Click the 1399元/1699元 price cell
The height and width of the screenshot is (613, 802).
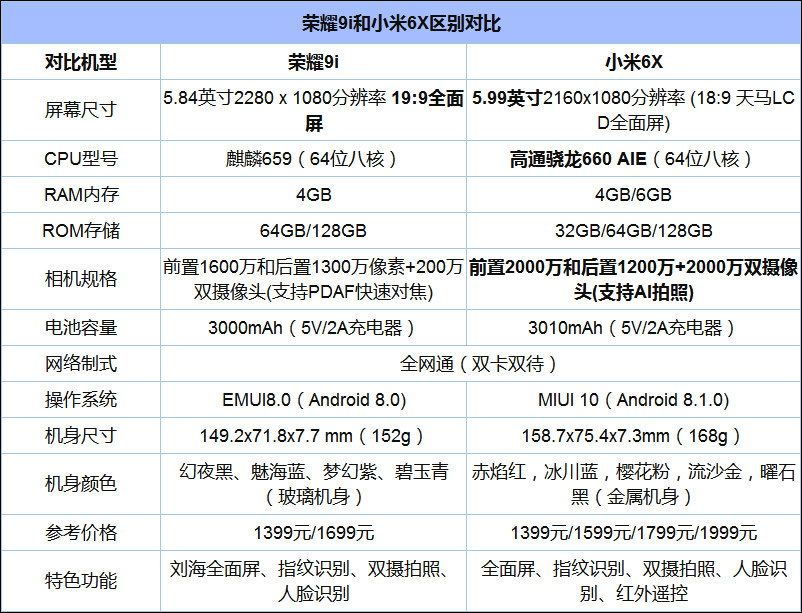point(313,533)
